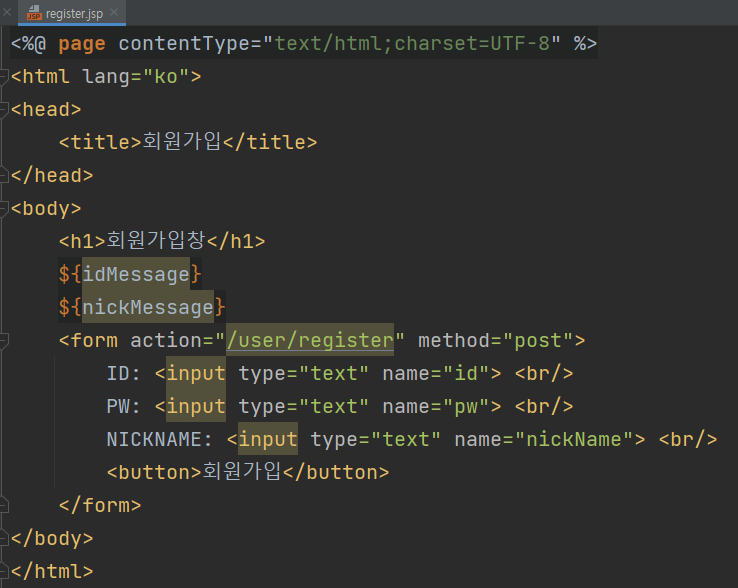Place cursor in the idMessage expression

coord(136,274)
